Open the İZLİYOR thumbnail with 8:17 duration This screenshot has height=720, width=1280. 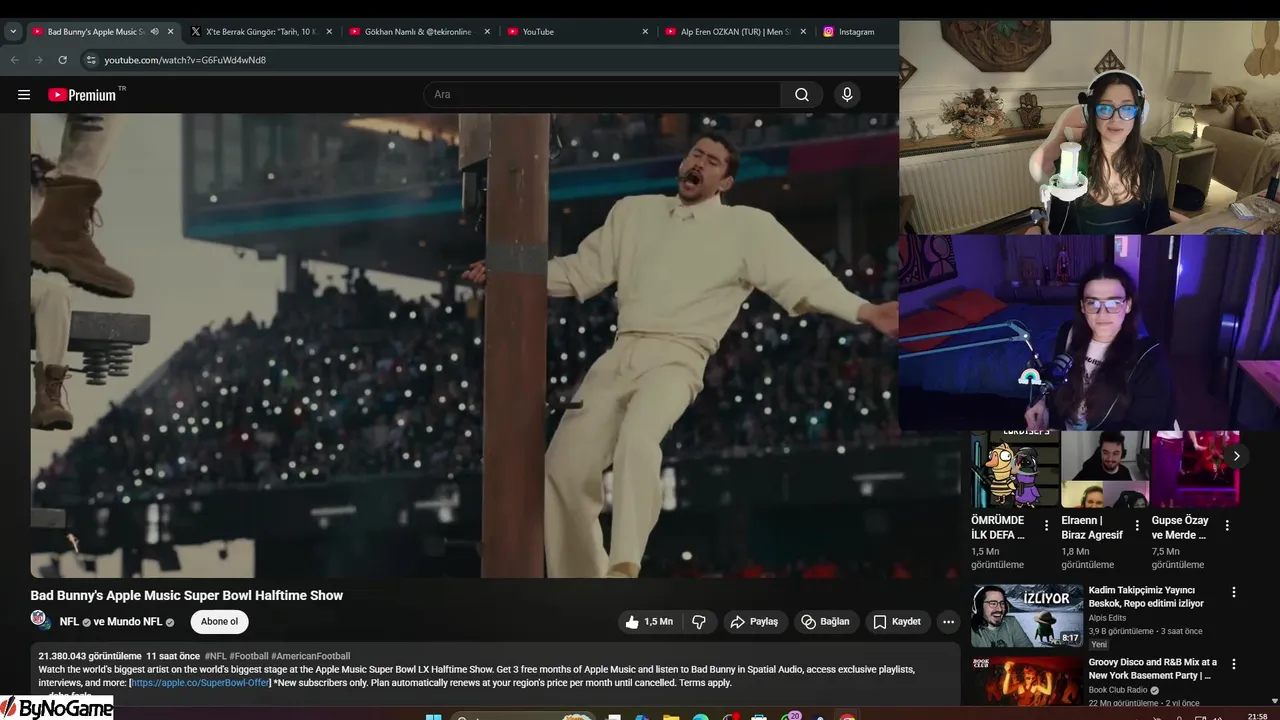coord(1027,616)
